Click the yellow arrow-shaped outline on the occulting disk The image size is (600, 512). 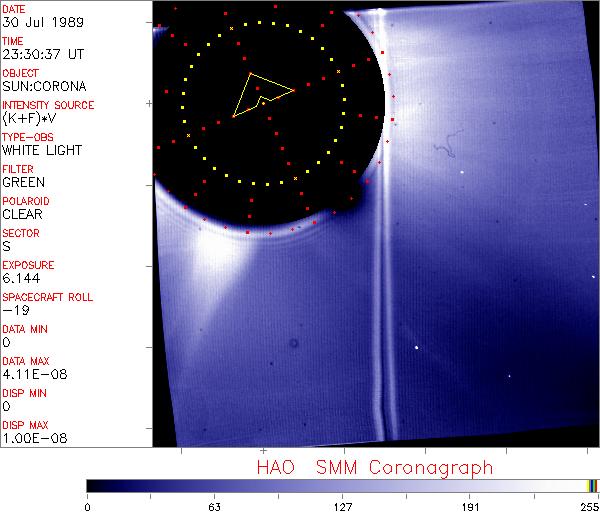[x=263, y=95]
